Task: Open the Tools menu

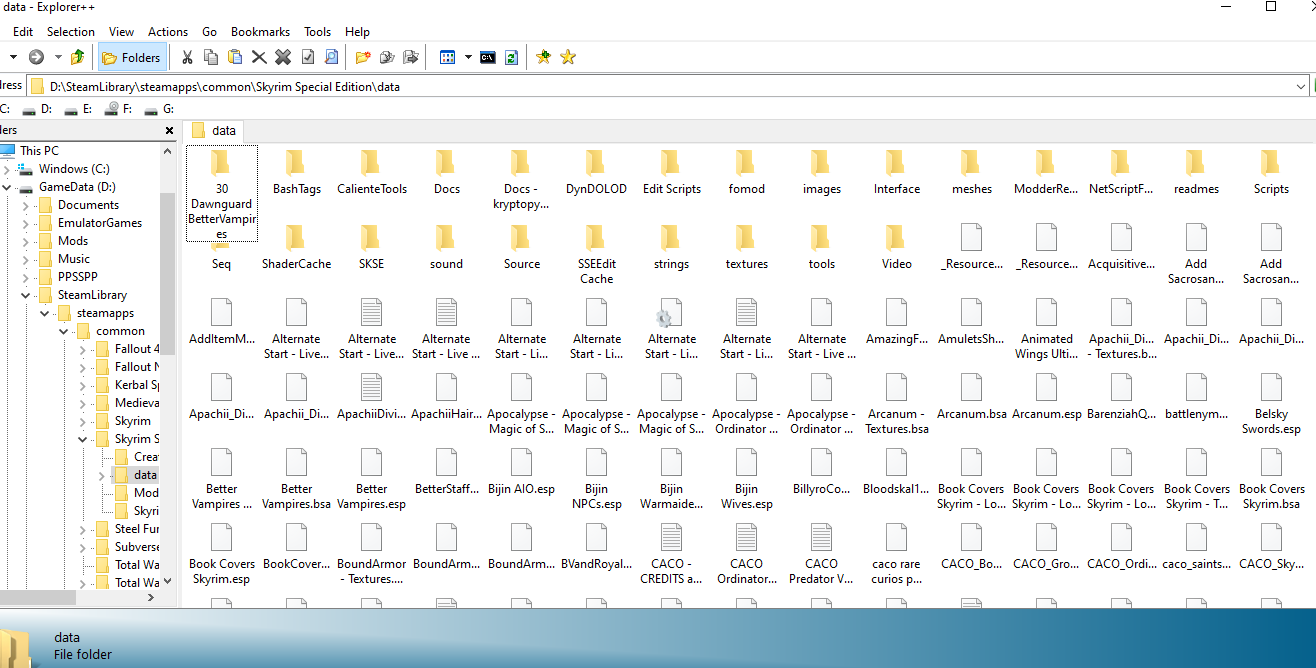Action: click(318, 32)
